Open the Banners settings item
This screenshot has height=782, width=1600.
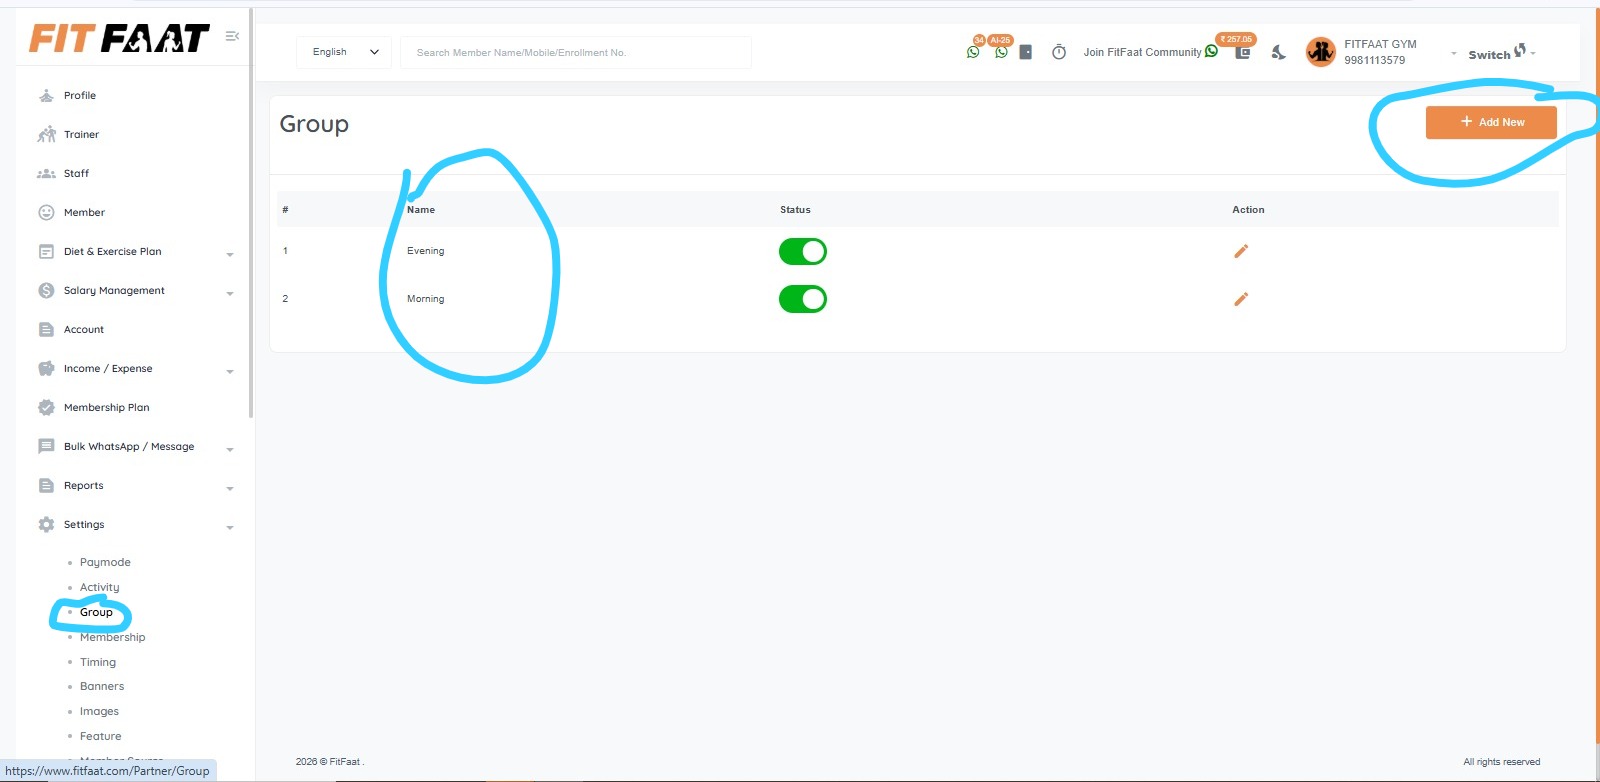pos(102,686)
